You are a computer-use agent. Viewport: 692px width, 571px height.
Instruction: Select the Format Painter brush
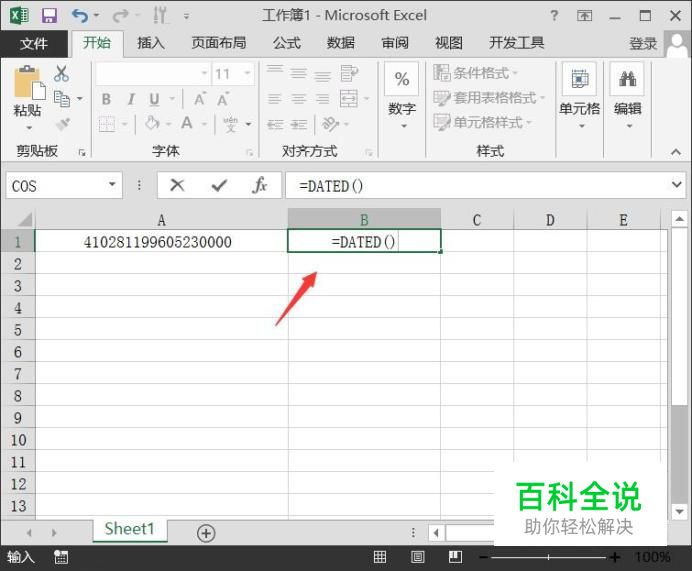coord(63,124)
